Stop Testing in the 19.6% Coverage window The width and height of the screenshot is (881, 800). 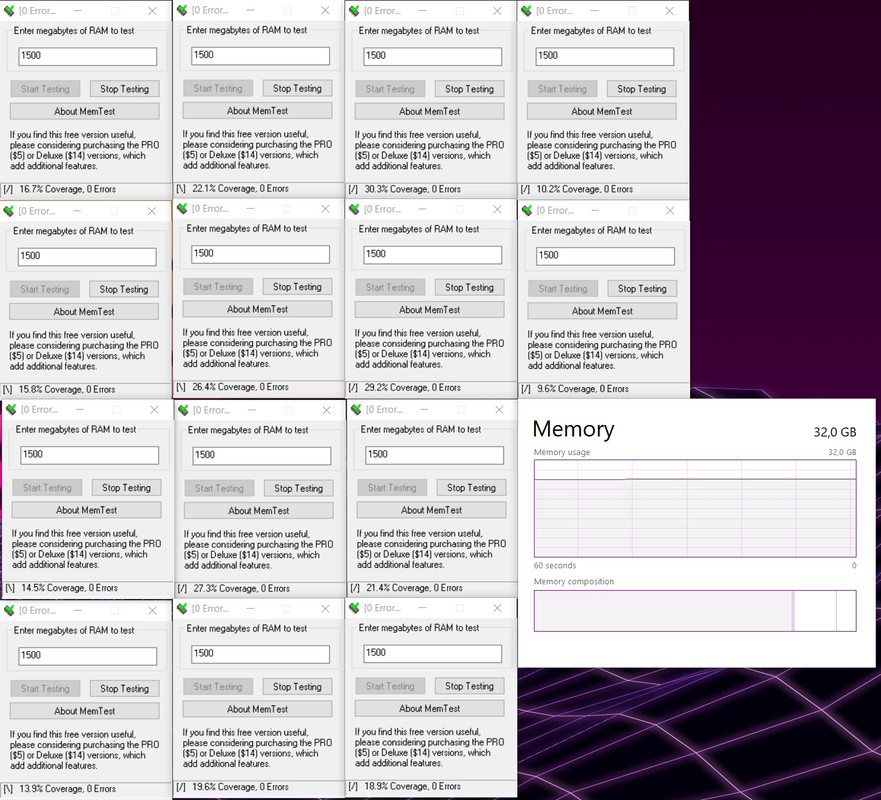297,687
